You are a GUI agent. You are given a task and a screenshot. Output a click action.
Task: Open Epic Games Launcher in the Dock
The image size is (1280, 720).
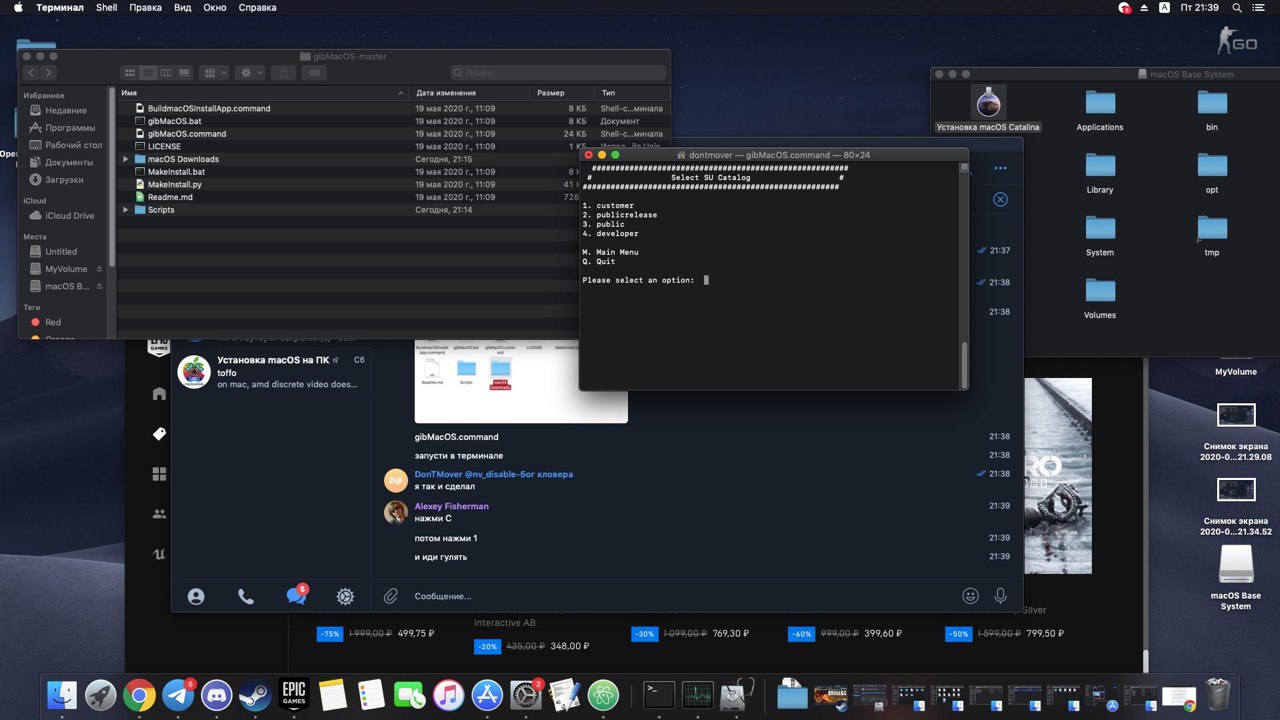[x=293, y=695]
